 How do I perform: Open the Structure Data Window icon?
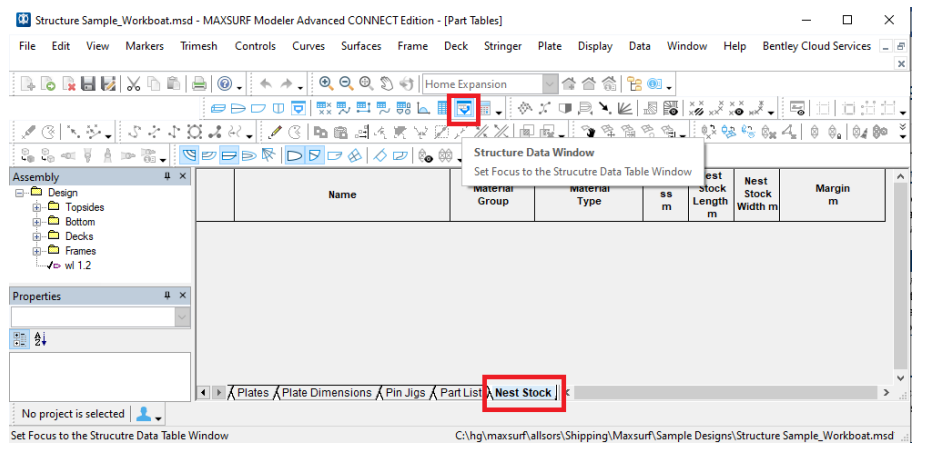click(x=464, y=109)
